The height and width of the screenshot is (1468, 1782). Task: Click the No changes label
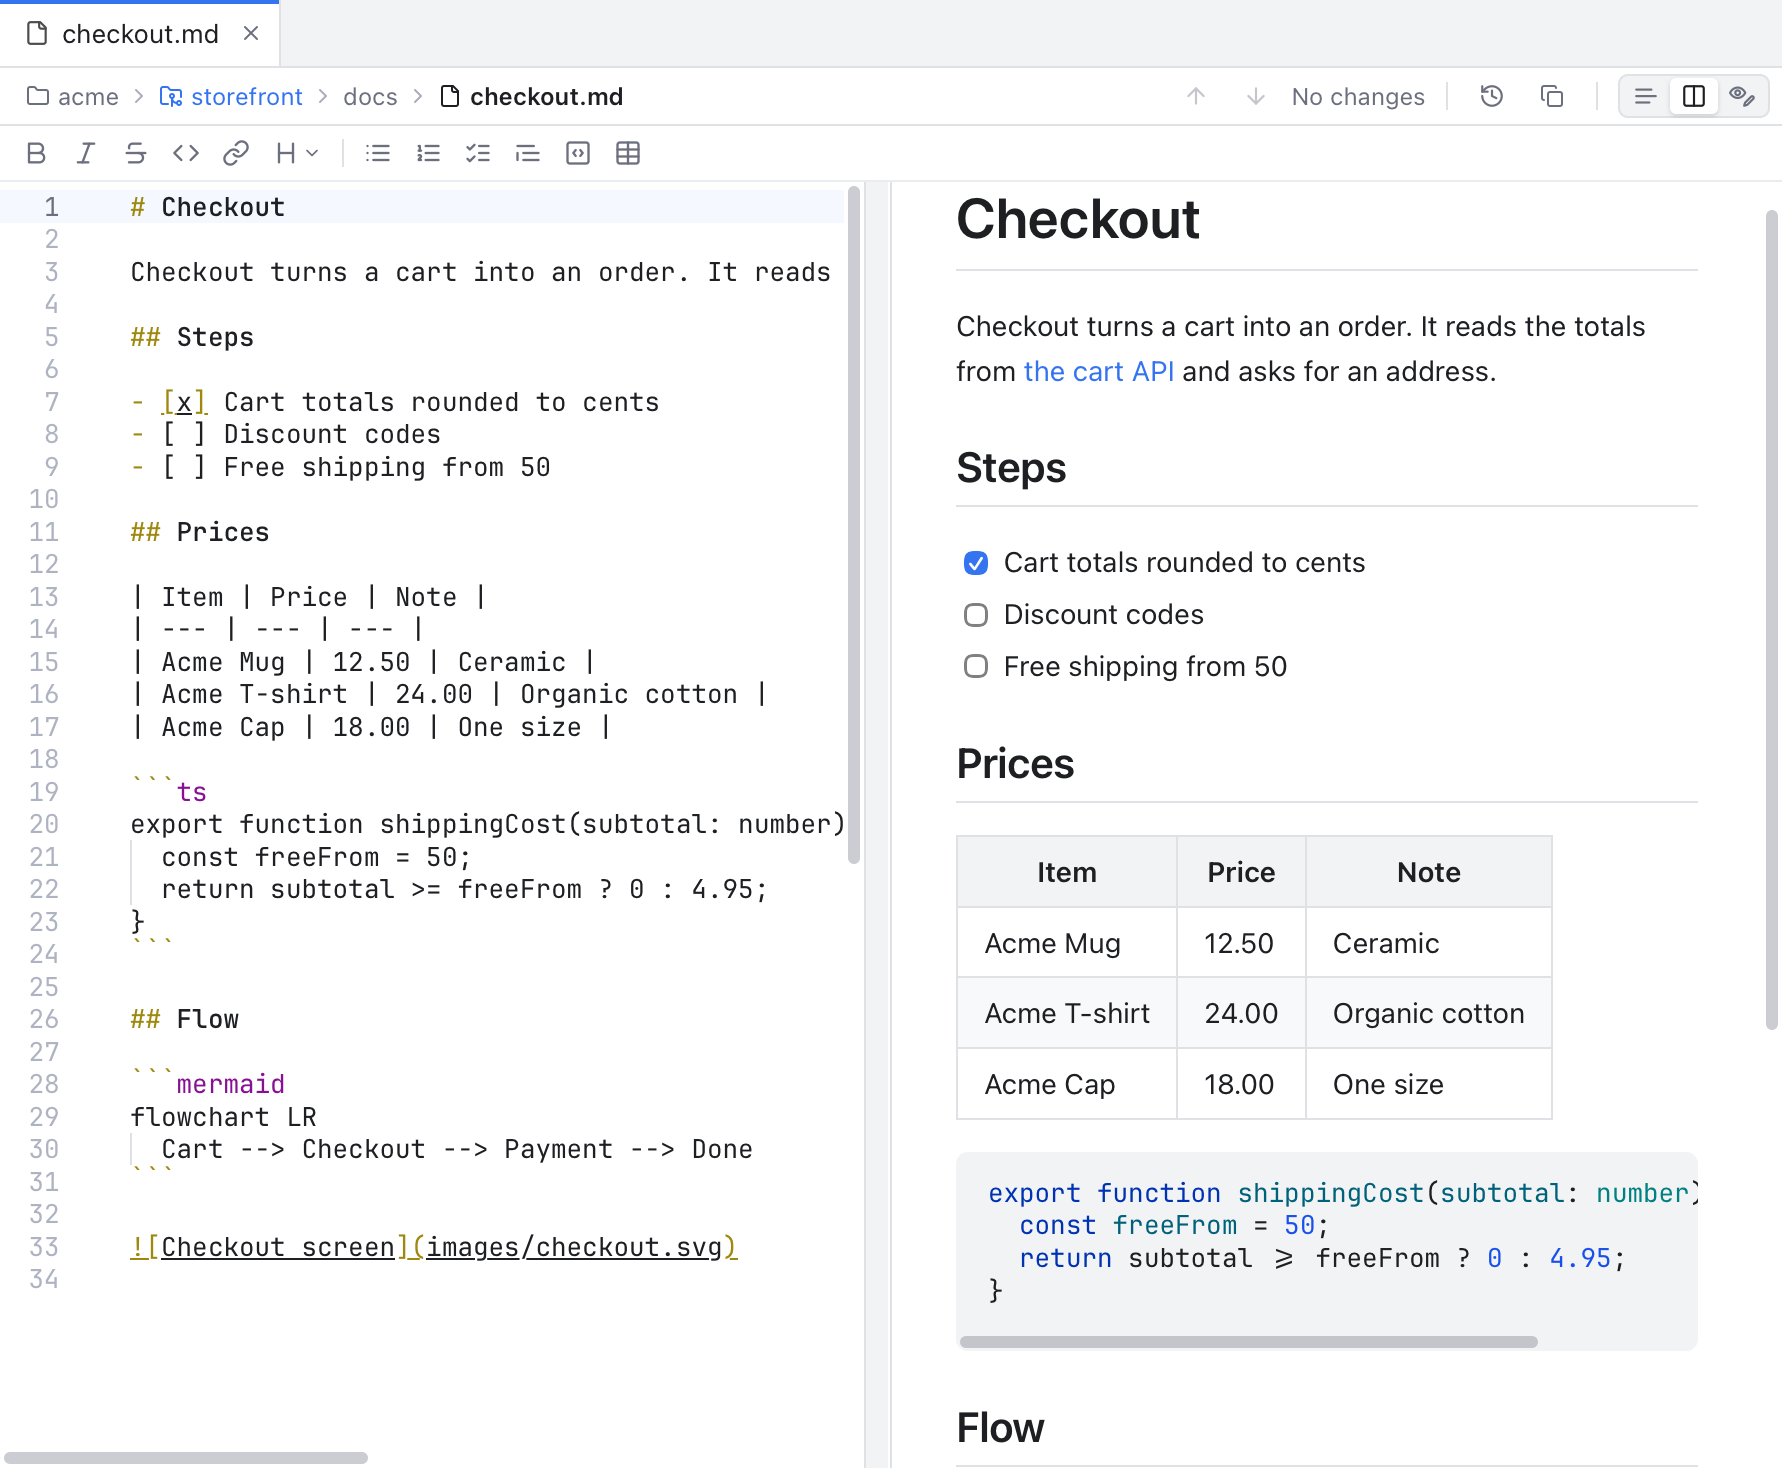click(x=1358, y=96)
